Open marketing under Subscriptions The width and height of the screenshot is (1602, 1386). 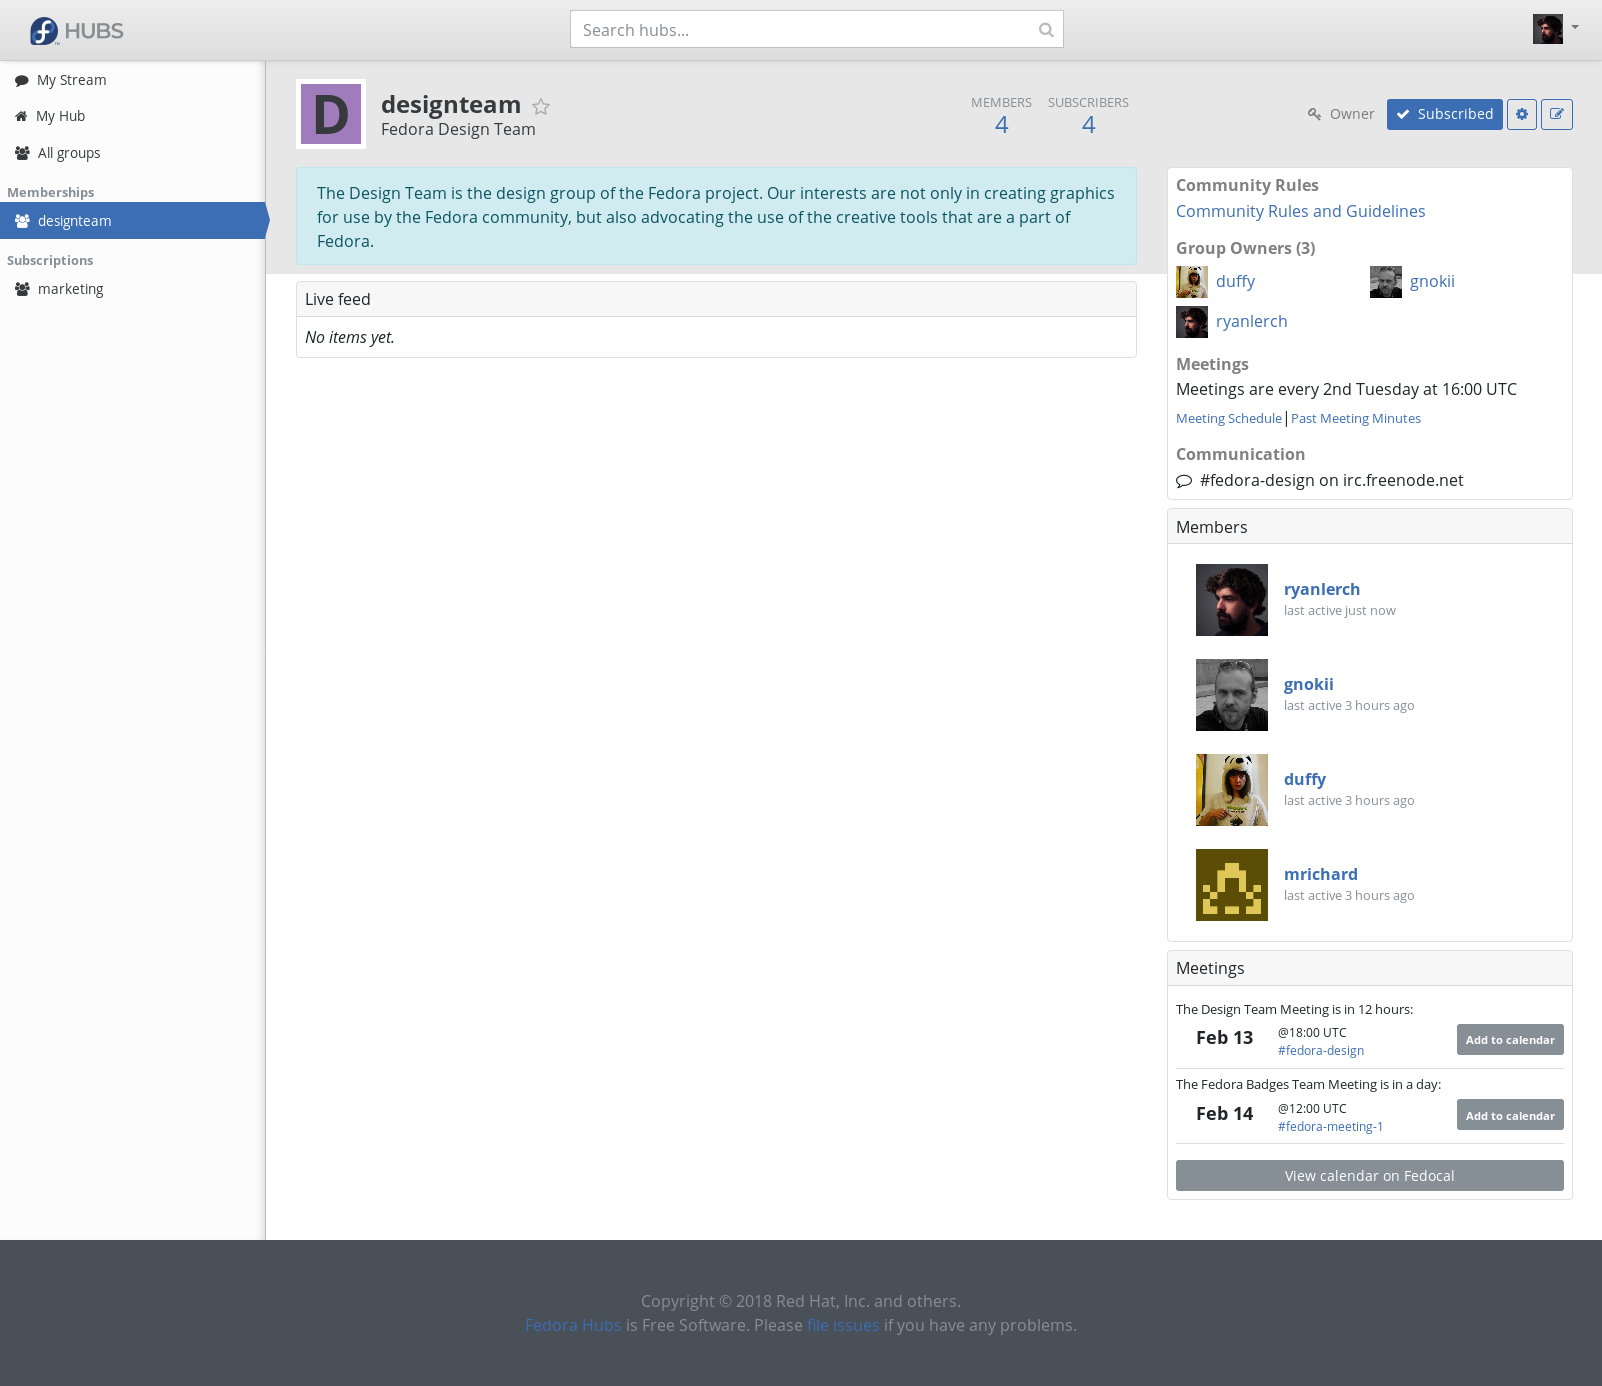[x=132, y=289]
